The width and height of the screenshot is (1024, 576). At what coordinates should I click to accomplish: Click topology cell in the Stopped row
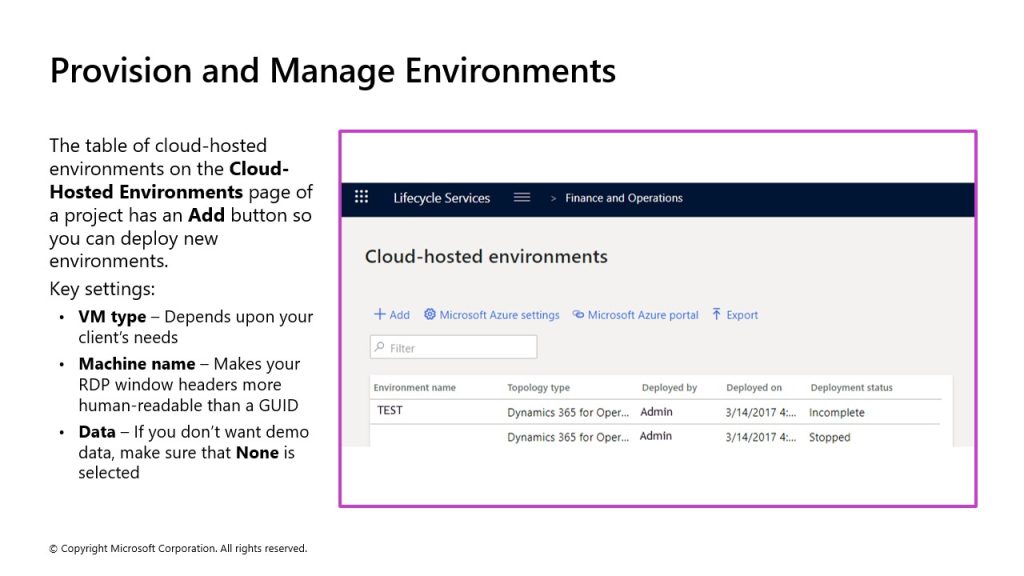[x=568, y=438]
